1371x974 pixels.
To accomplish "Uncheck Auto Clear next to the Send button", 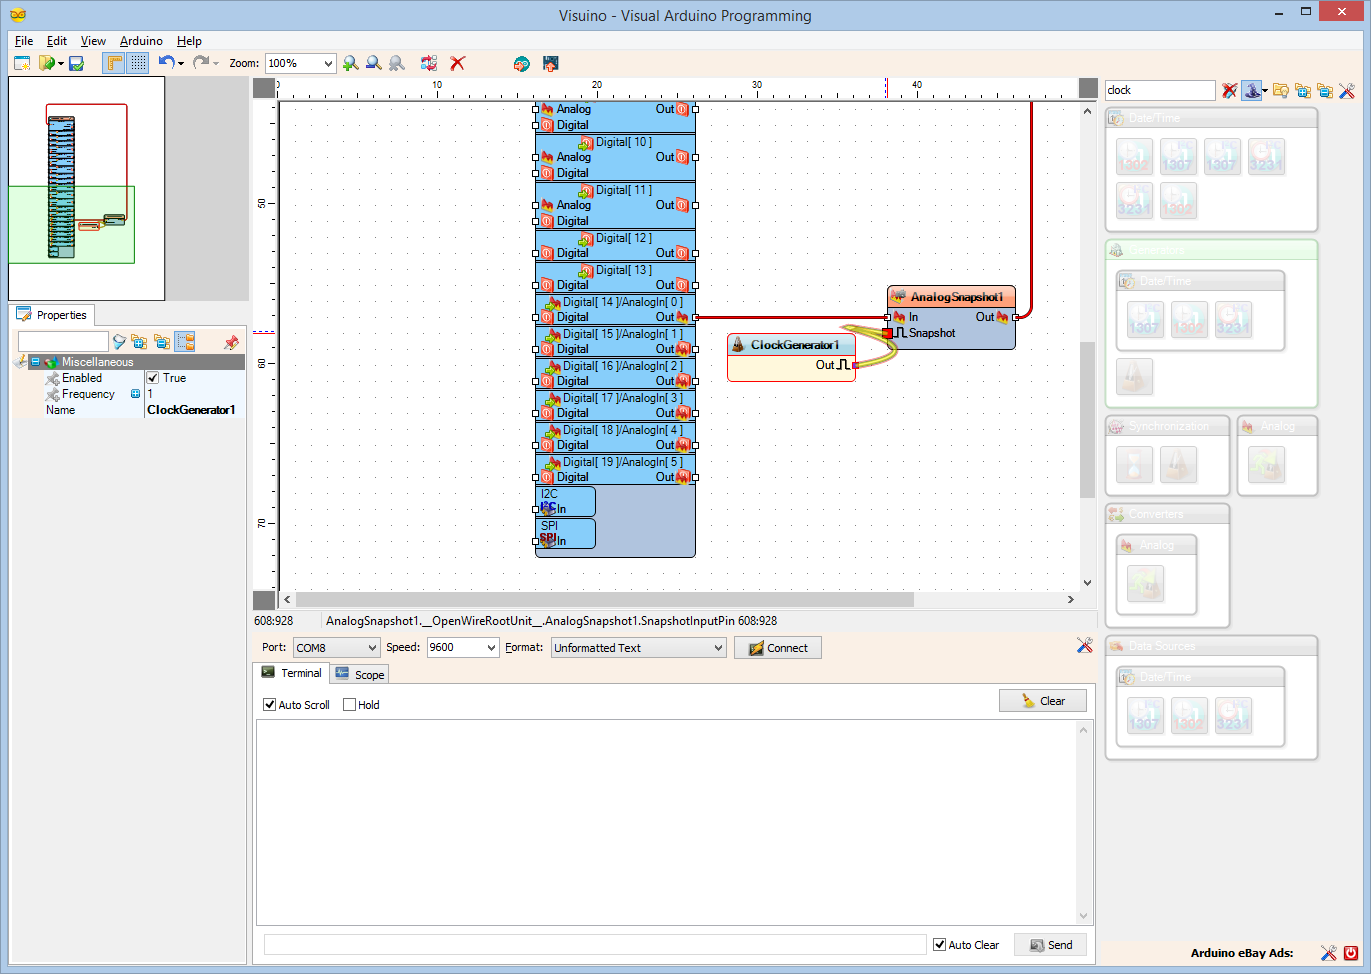I will (940, 944).
